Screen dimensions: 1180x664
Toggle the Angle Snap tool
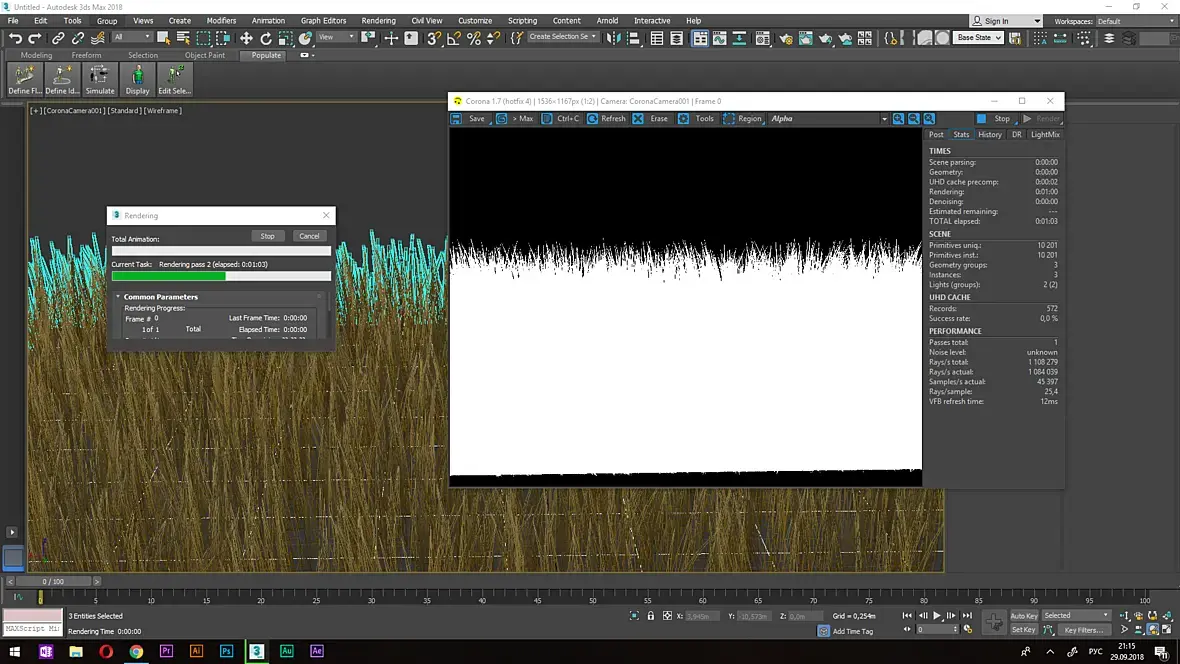click(x=454, y=38)
